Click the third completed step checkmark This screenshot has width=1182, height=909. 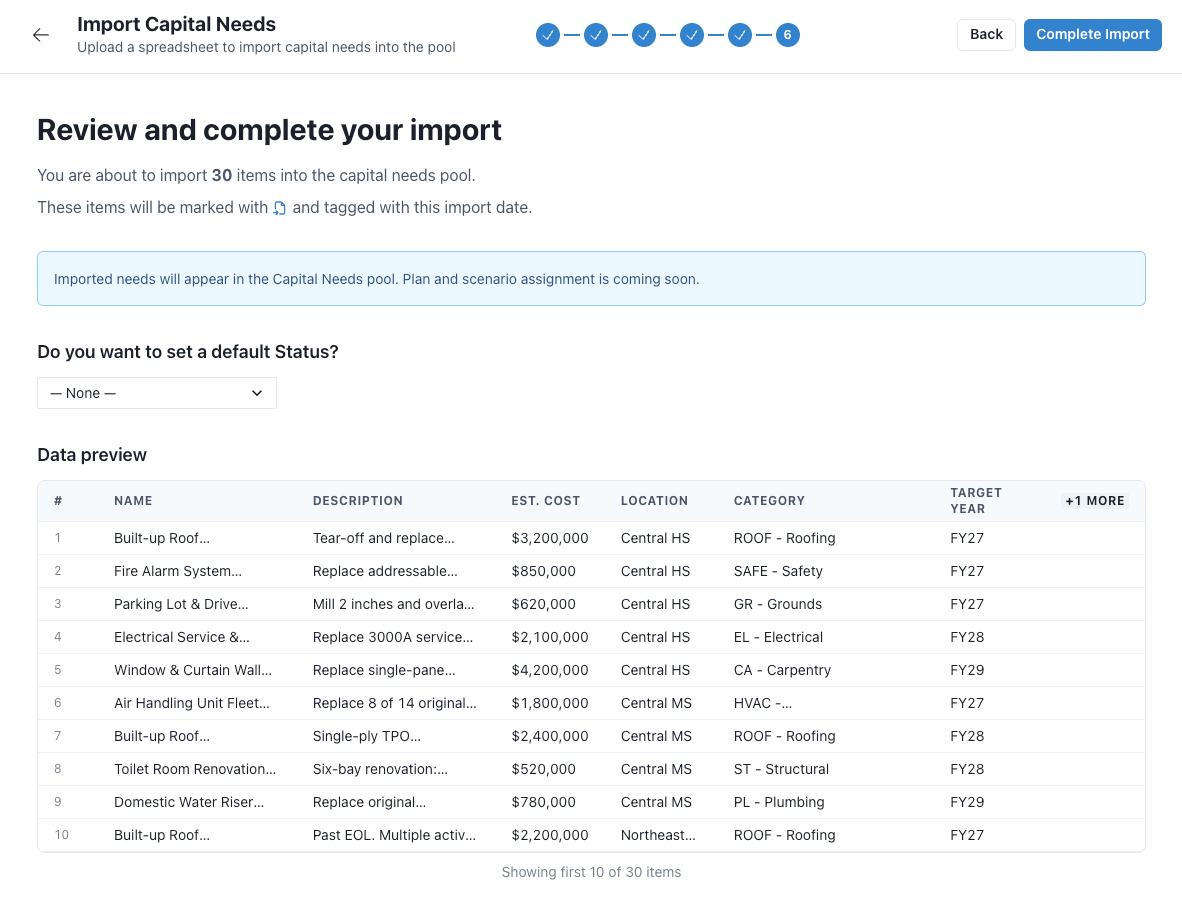[644, 35]
